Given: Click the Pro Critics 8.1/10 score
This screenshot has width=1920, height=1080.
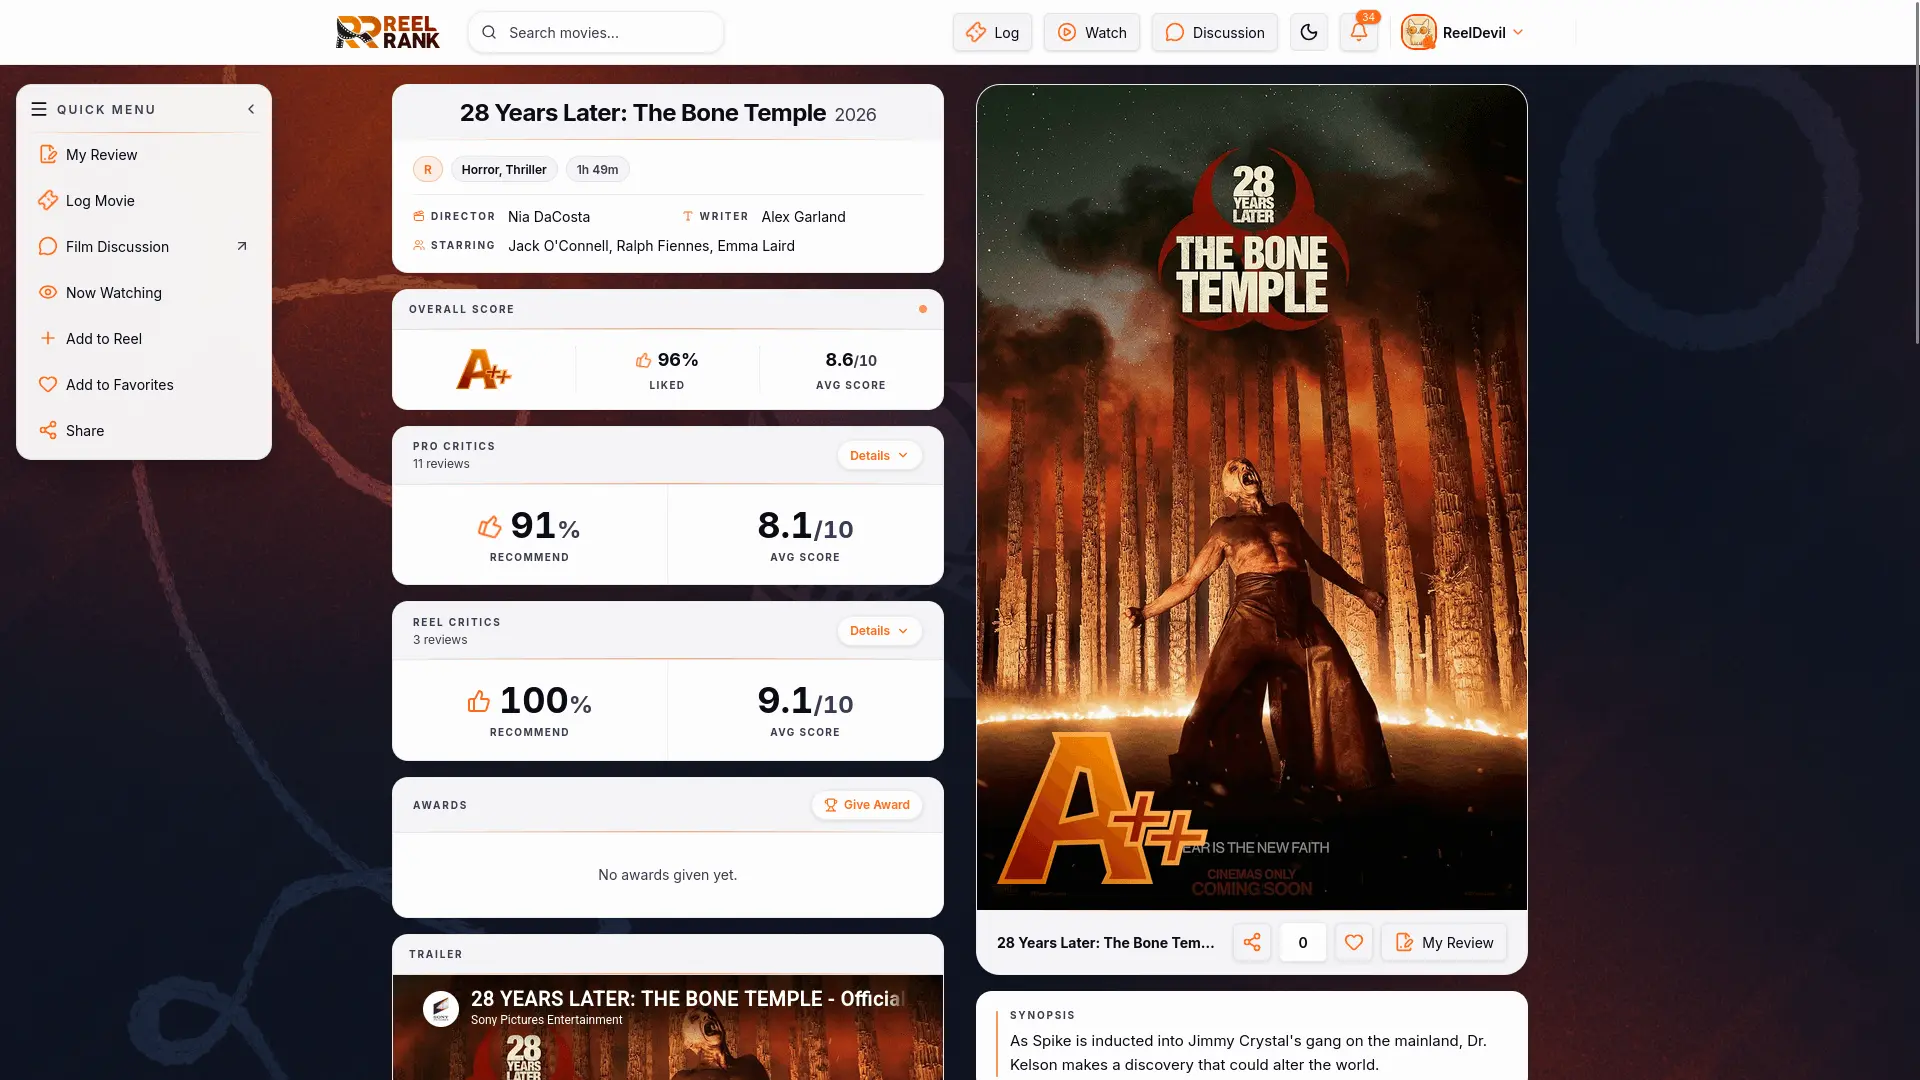Looking at the screenshot, I should pyautogui.click(x=805, y=526).
